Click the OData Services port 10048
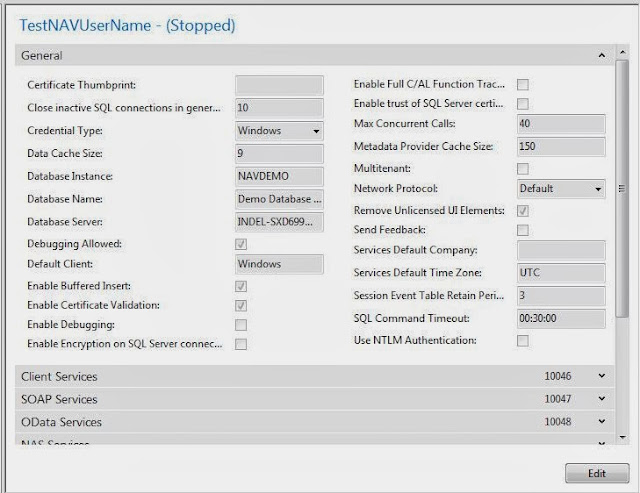 tap(558, 422)
